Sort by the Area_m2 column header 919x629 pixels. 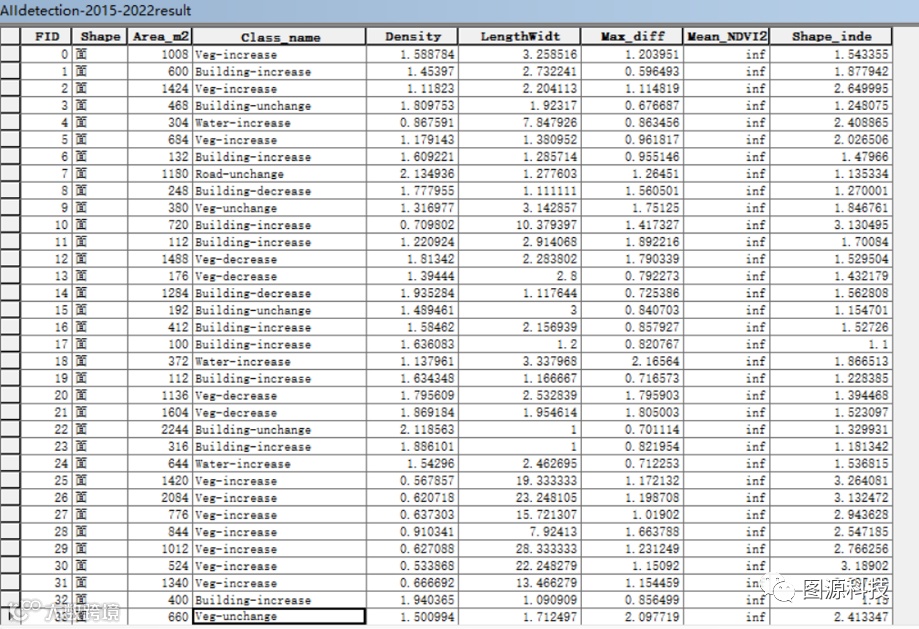pos(160,36)
